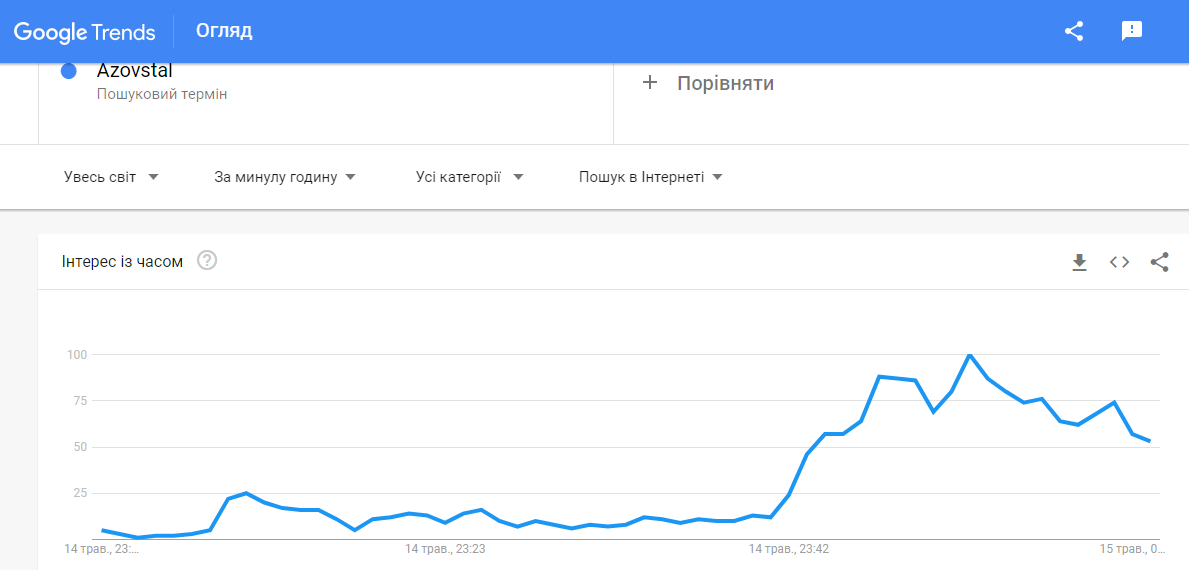Select the Огляд header tab
1189x570 pixels.
click(224, 31)
